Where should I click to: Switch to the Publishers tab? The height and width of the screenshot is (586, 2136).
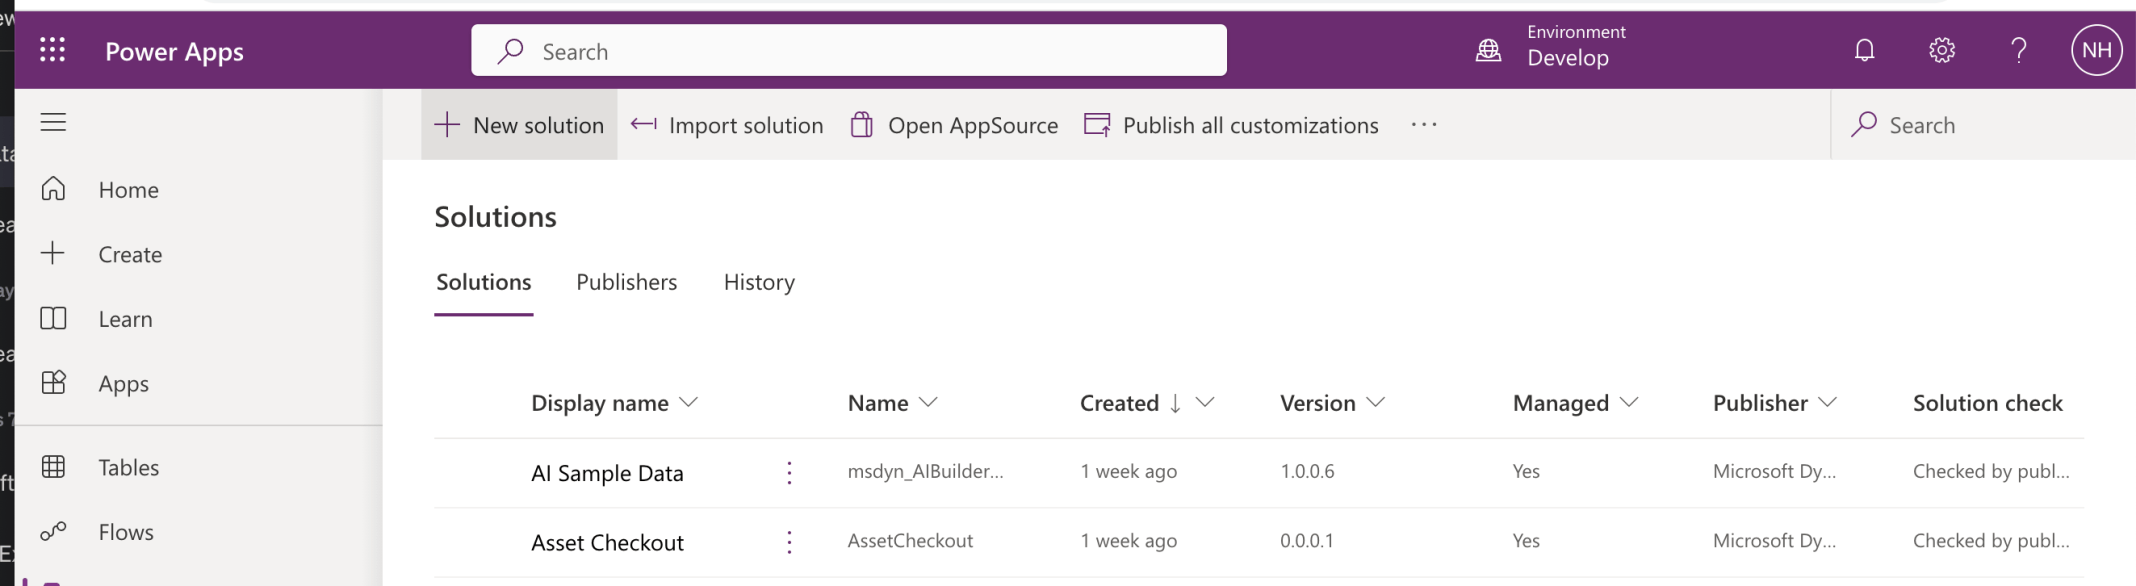pos(626,282)
